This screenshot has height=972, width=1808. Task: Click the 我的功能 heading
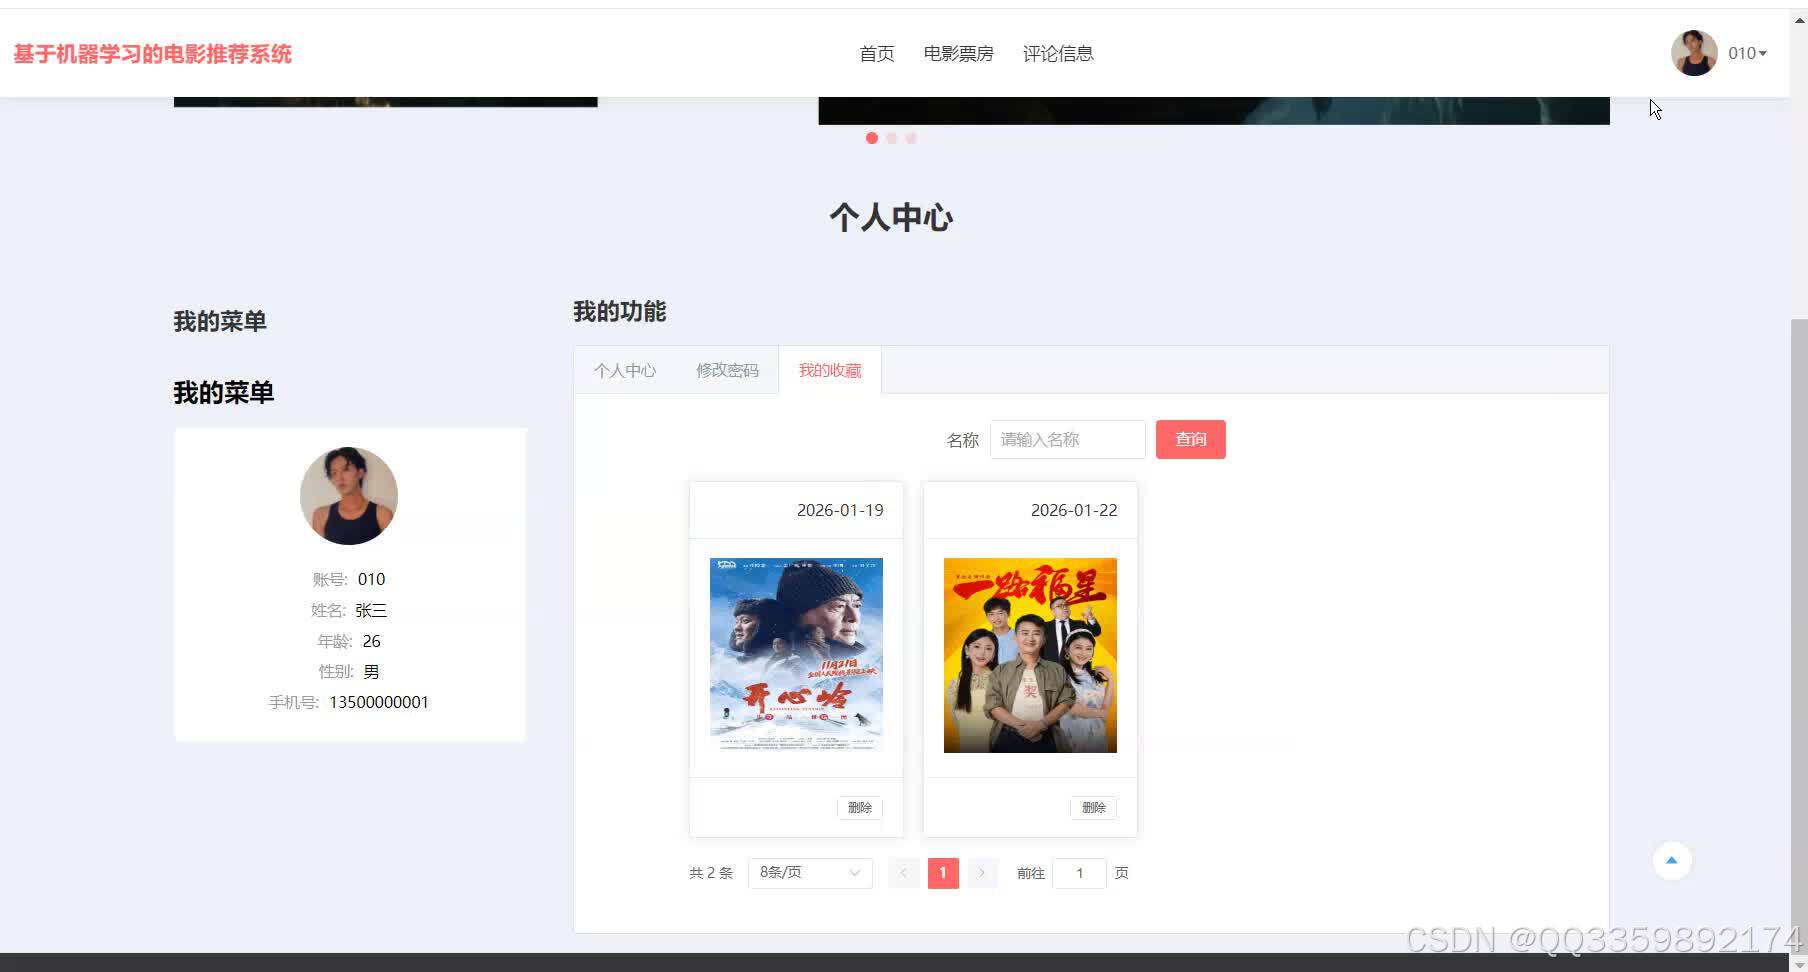click(x=620, y=312)
